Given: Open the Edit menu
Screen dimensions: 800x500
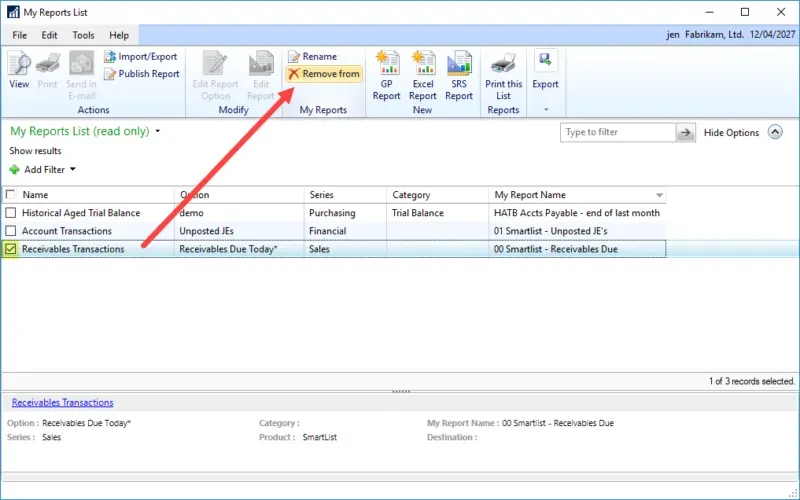Looking at the screenshot, I should (x=49, y=35).
